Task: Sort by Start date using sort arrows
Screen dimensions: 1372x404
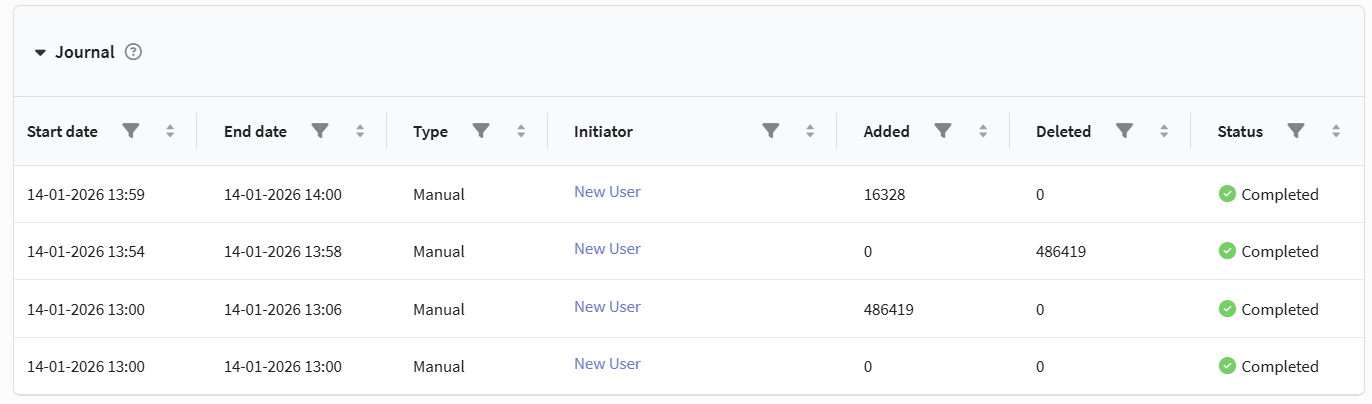Action: (170, 131)
